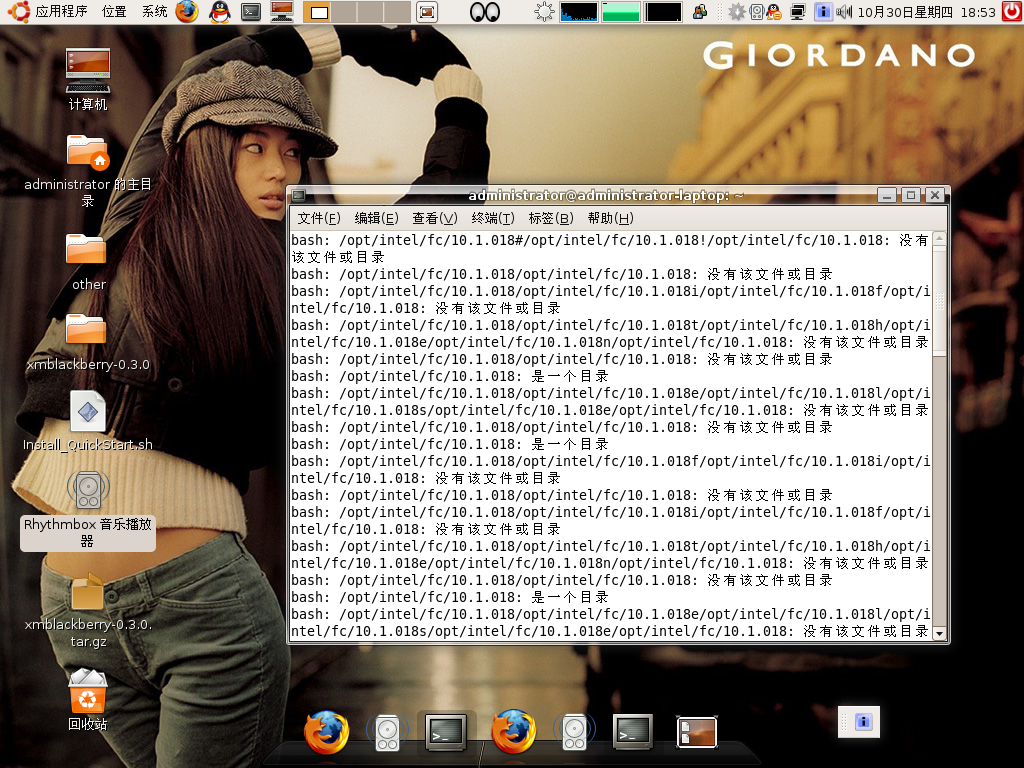Open the 编辑(E) menu in the terminal
The height and width of the screenshot is (768, 1024).
pos(377,218)
